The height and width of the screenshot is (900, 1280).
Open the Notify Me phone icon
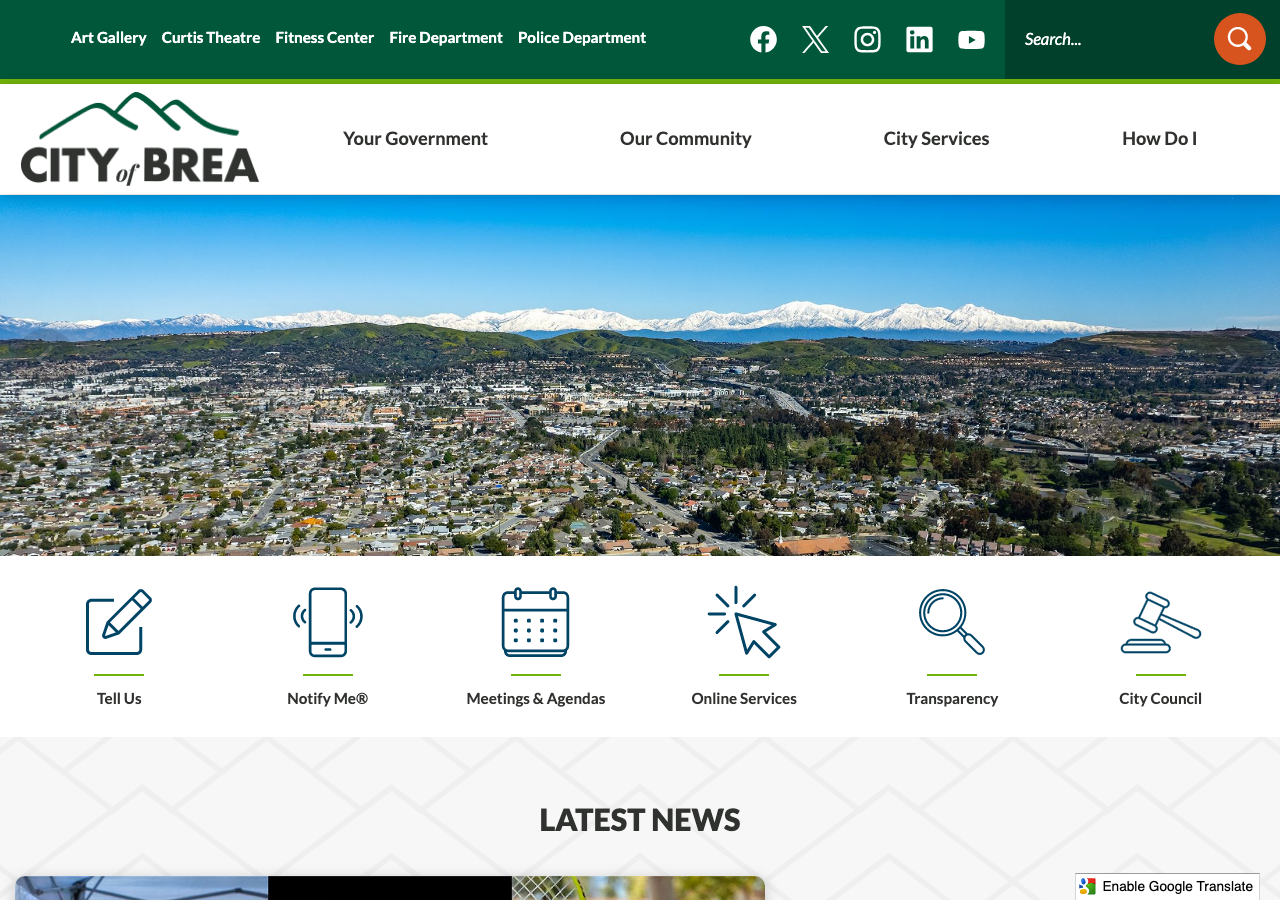click(328, 621)
